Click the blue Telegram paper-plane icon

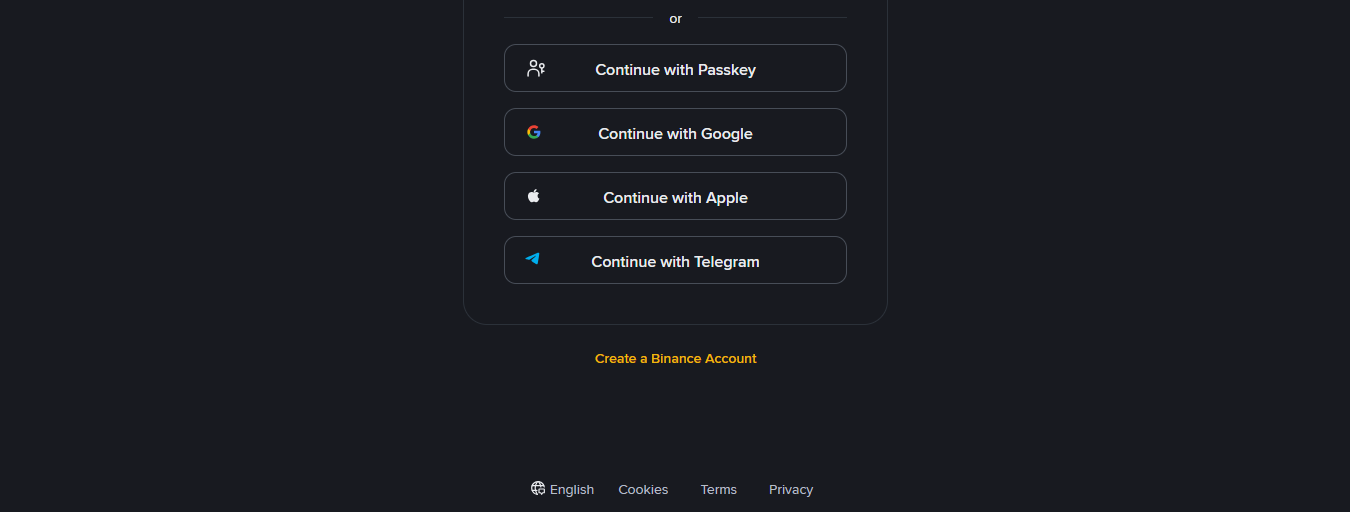533,258
